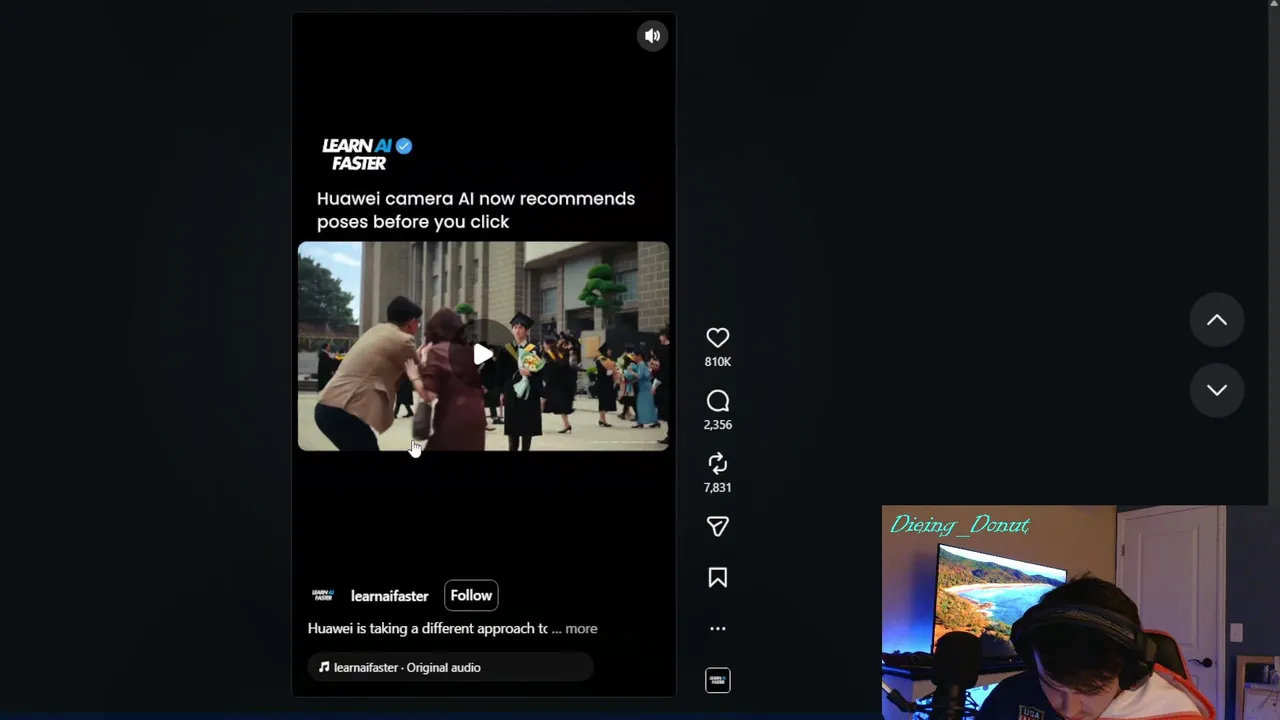Image resolution: width=1280 pixels, height=720 pixels.
Task: Repost the reel using repost icon
Action: pyautogui.click(x=717, y=463)
